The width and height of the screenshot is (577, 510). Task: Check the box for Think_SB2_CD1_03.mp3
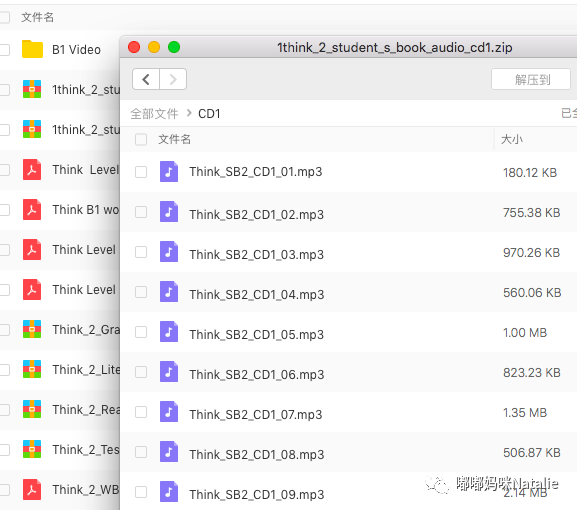[x=141, y=252]
